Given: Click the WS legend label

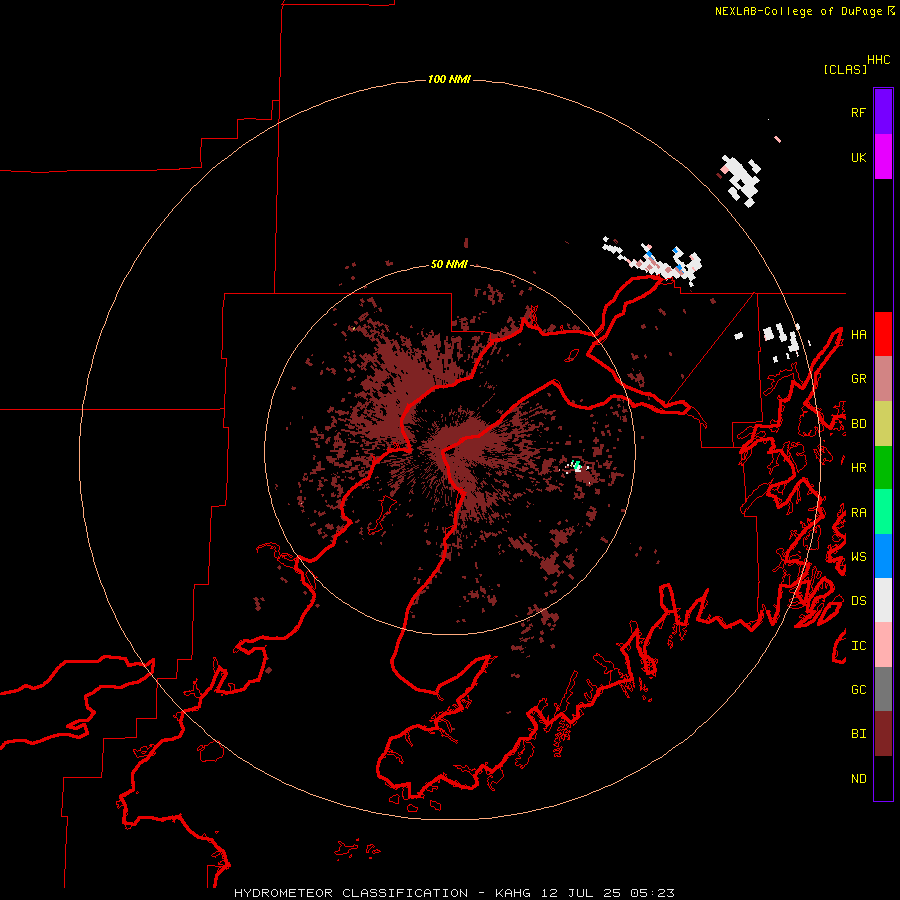Looking at the screenshot, I should click(858, 557).
